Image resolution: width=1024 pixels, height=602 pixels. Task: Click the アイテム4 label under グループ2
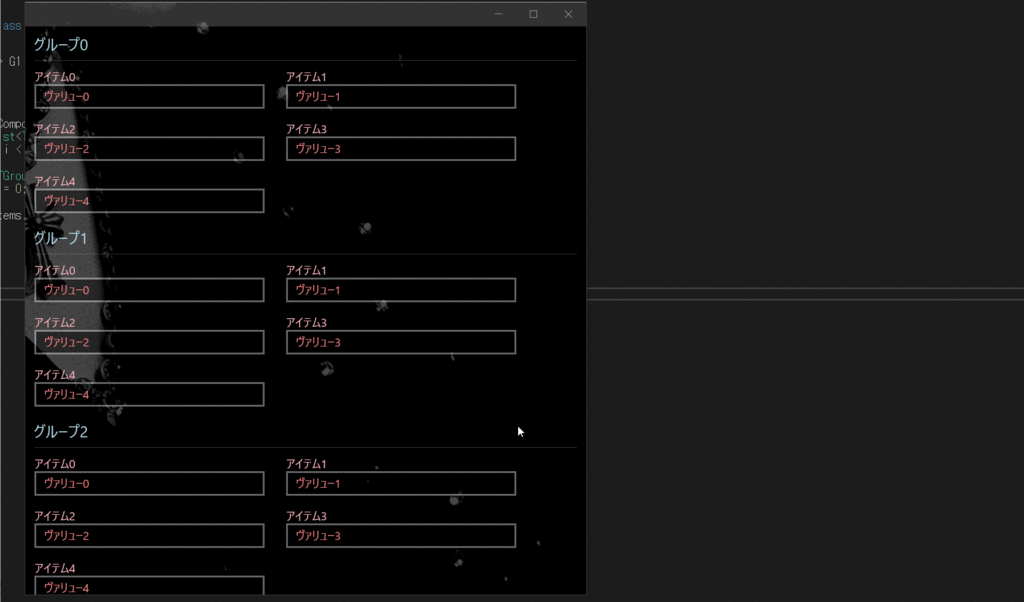click(55, 569)
